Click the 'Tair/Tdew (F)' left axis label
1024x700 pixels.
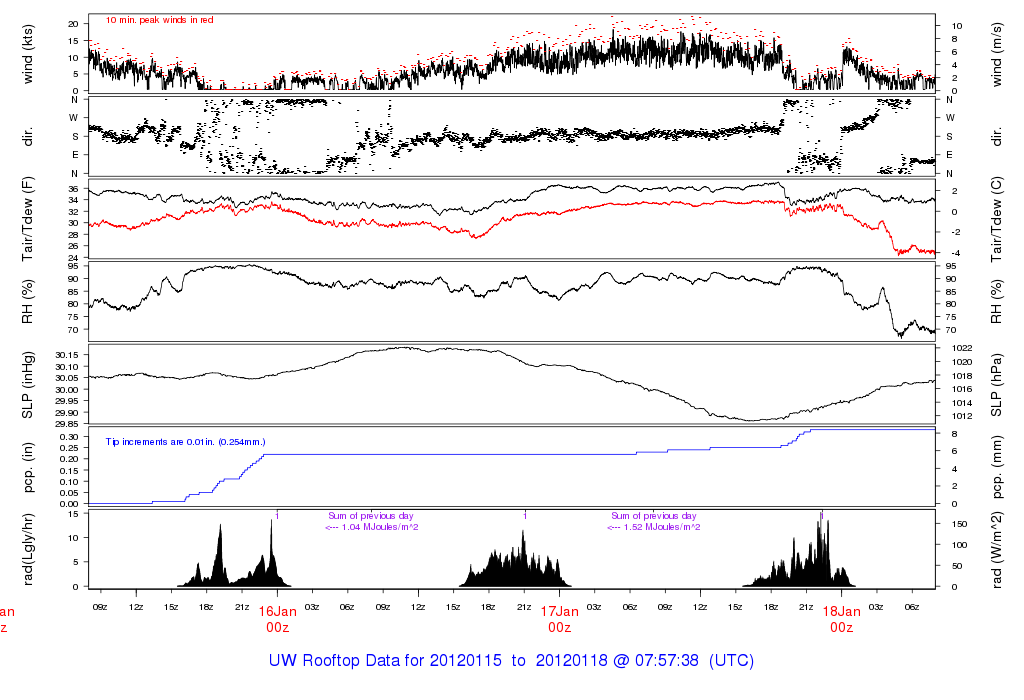[27, 219]
